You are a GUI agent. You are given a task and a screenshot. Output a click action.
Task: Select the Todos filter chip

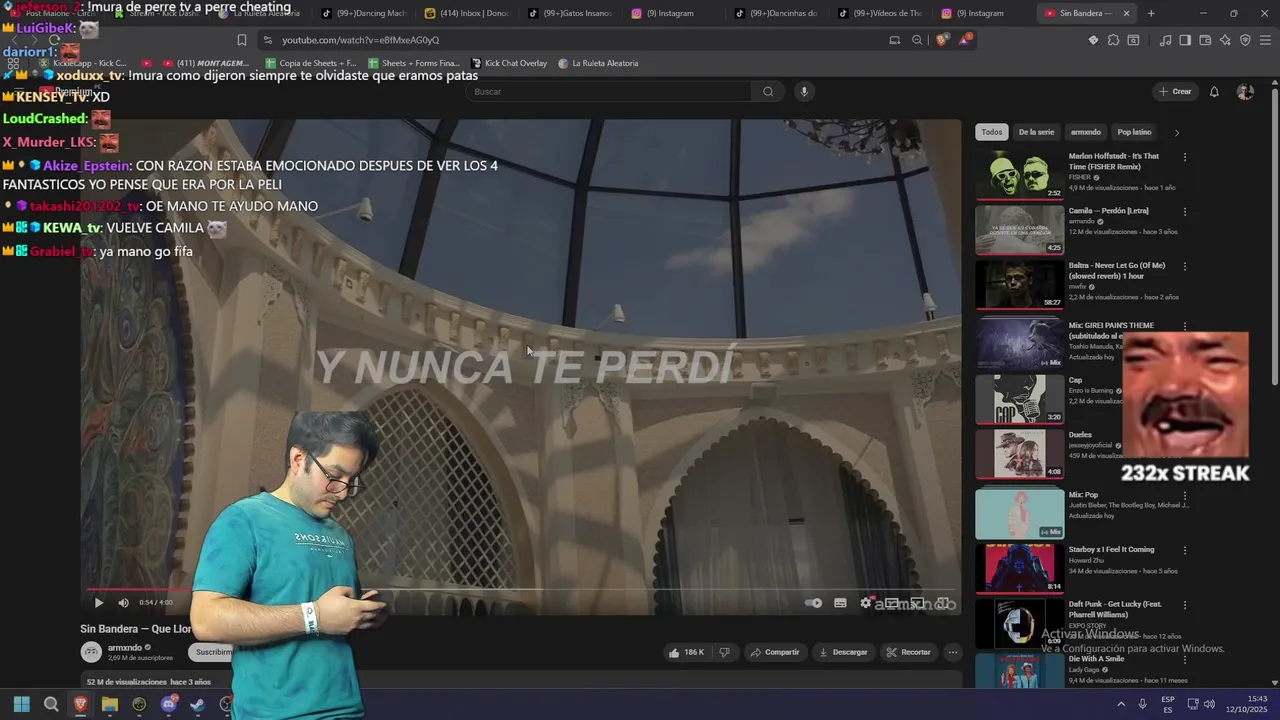tap(991, 132)
